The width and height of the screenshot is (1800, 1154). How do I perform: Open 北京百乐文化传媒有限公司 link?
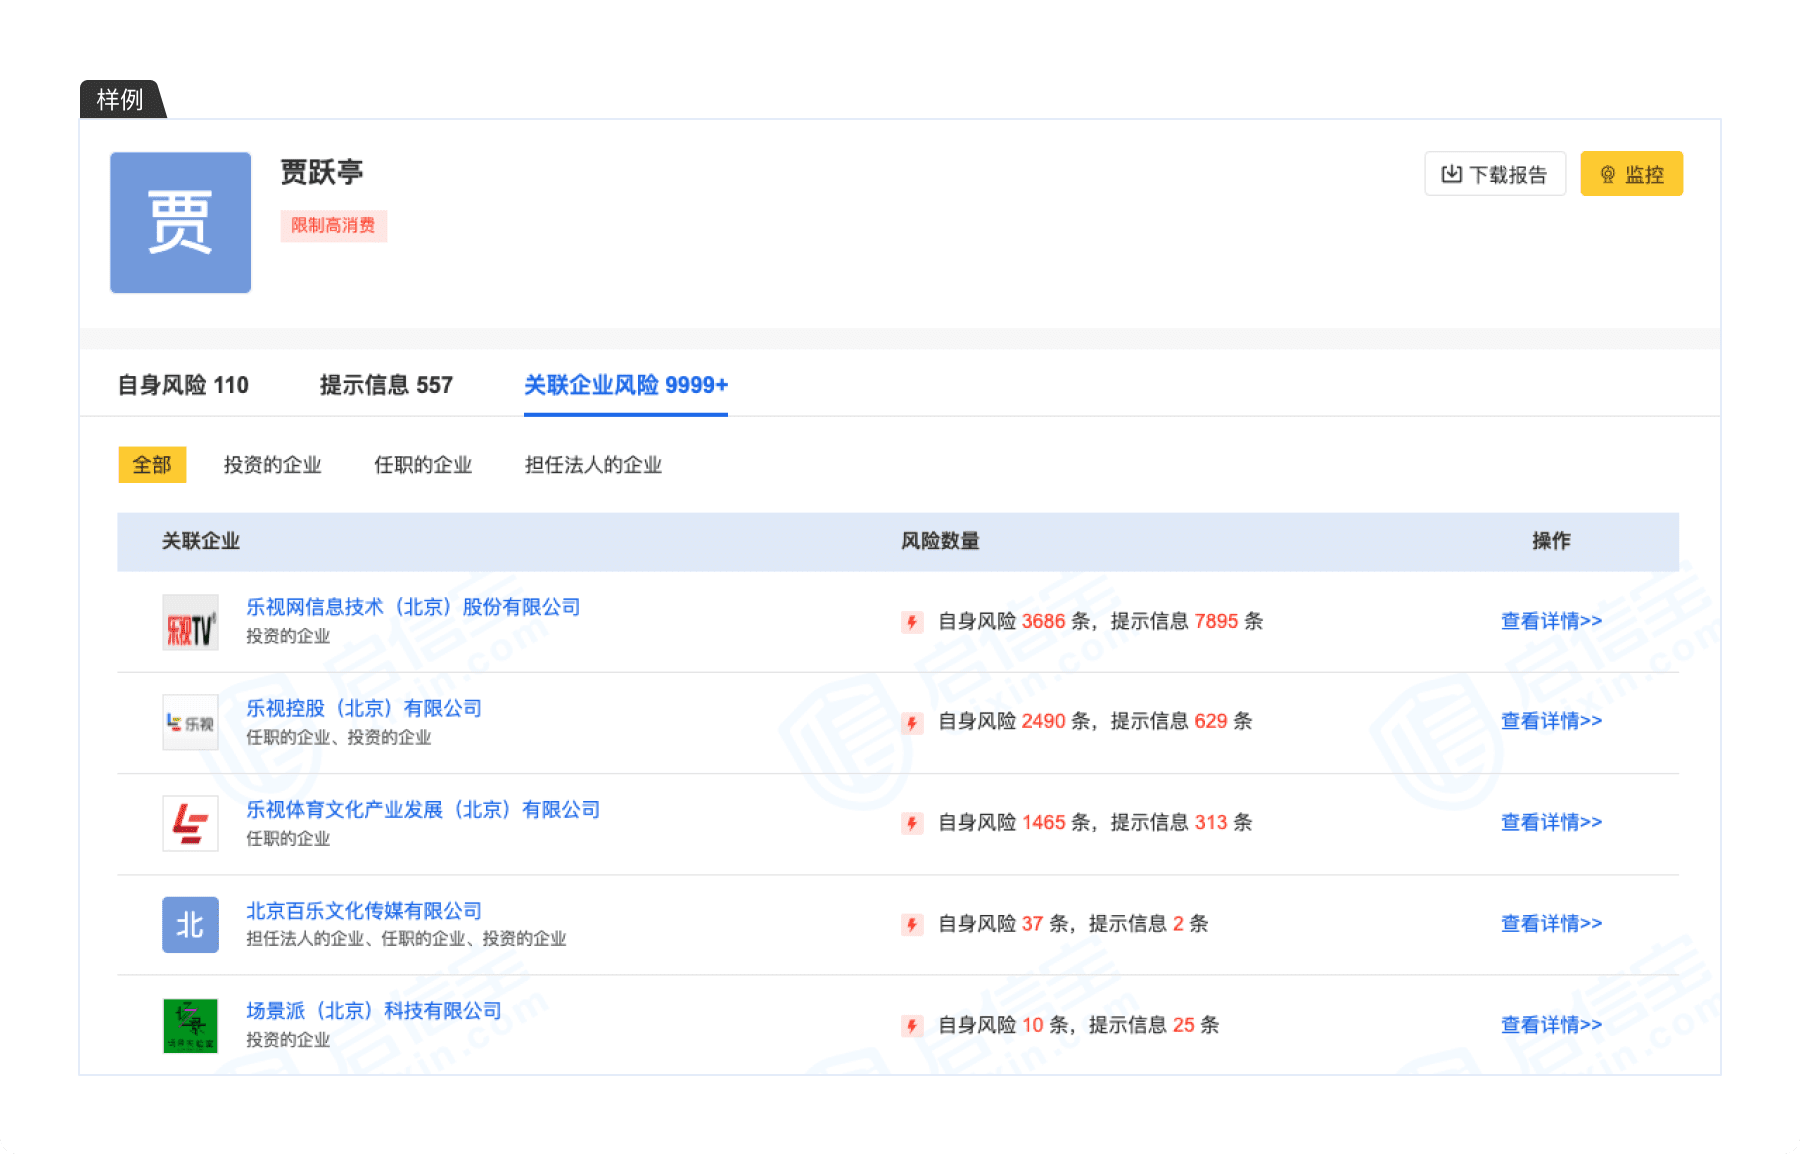click(364, 910)
